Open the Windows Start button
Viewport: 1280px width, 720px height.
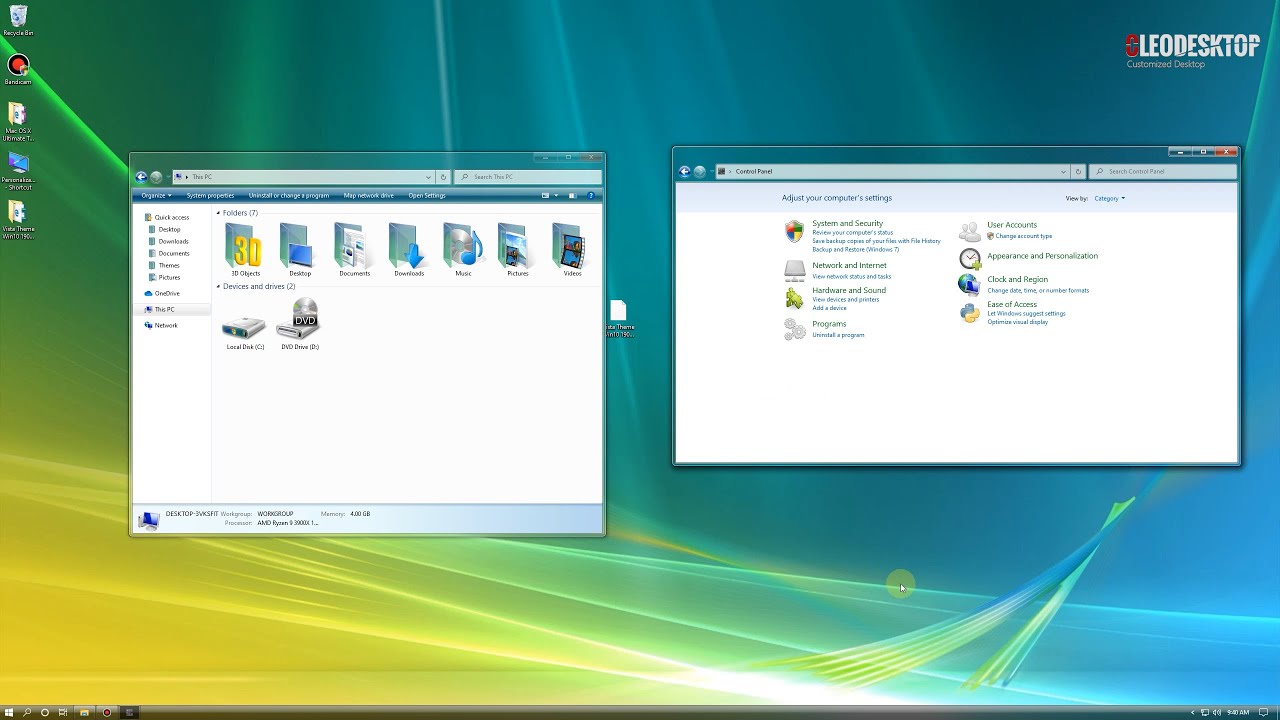[x=9, y=713]
